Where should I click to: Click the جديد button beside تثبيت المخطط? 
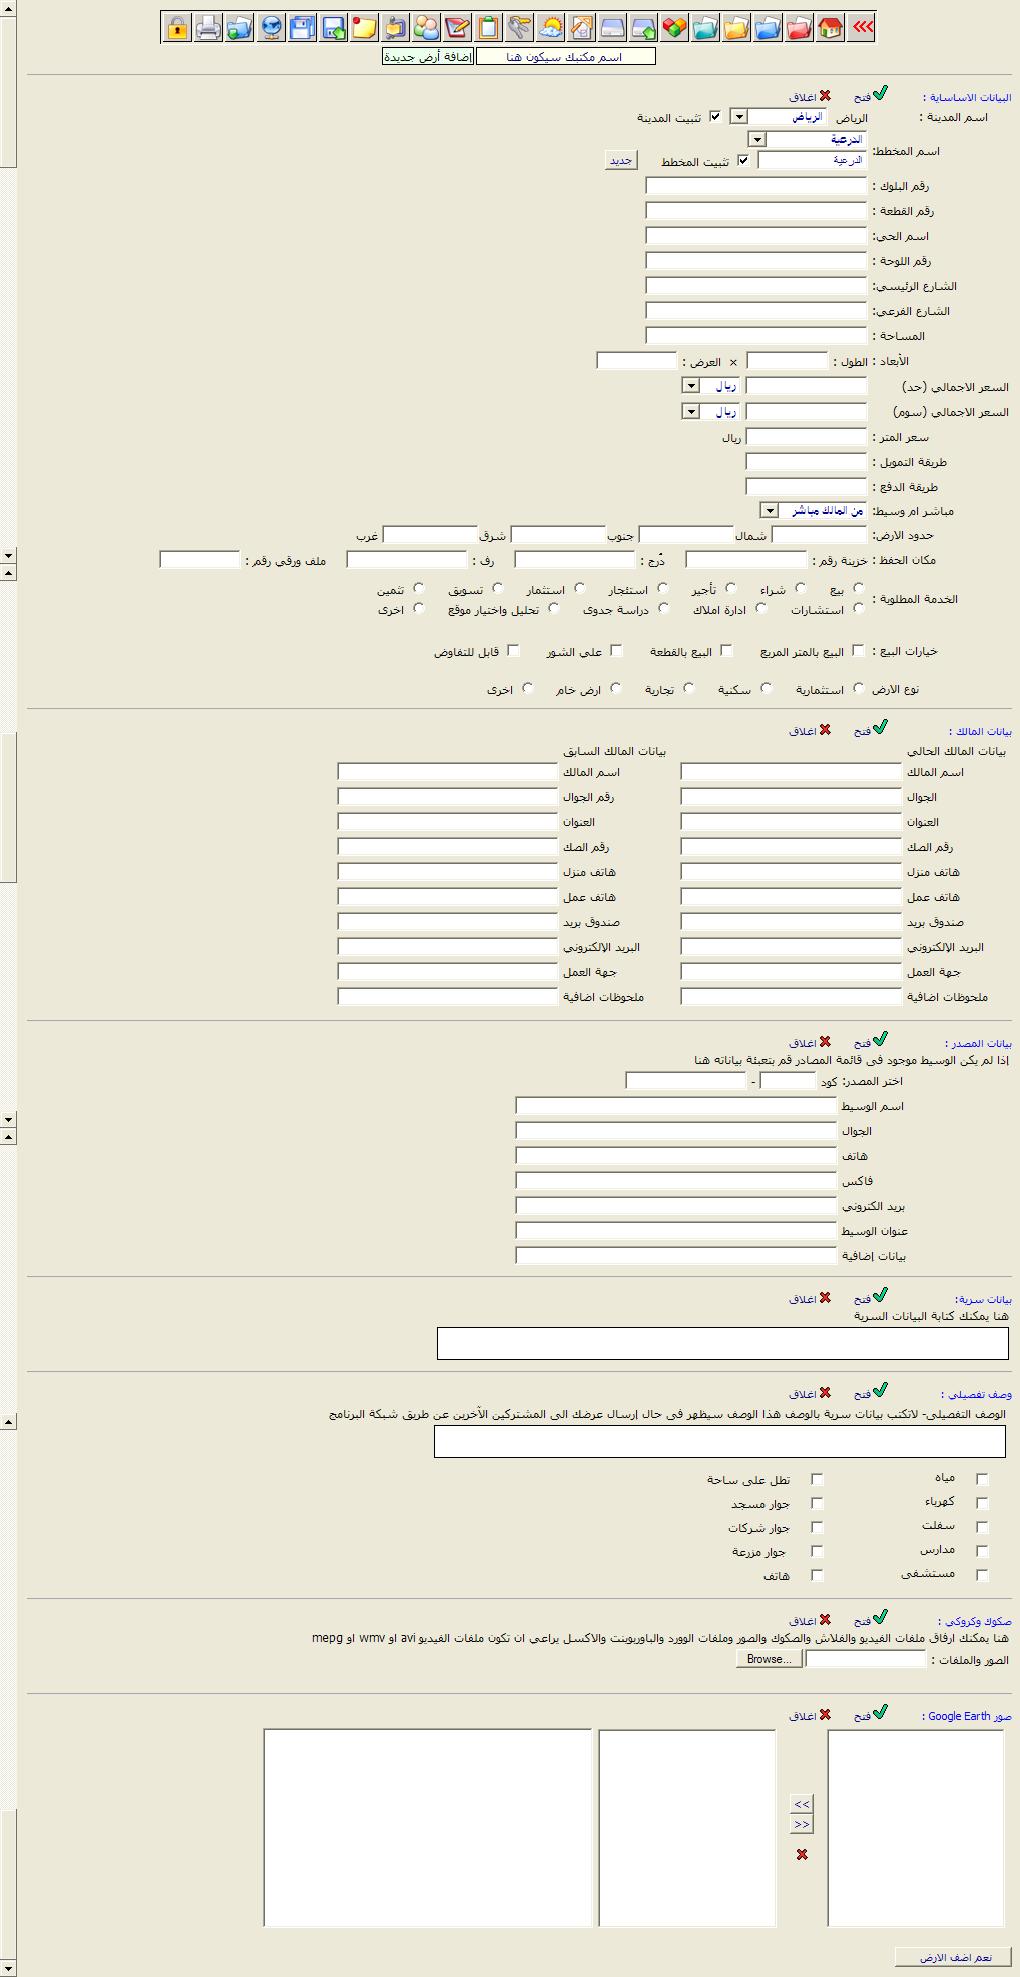point(622,160)
